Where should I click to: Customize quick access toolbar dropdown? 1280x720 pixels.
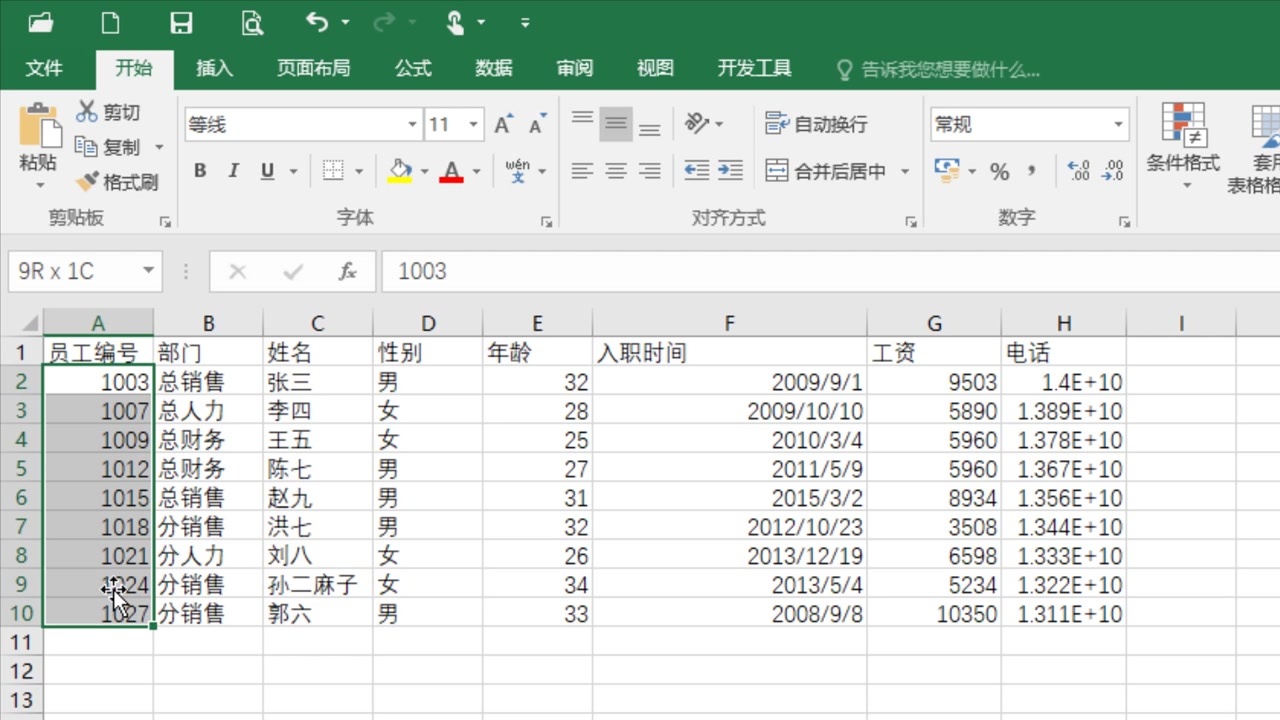tap(525, 22)
